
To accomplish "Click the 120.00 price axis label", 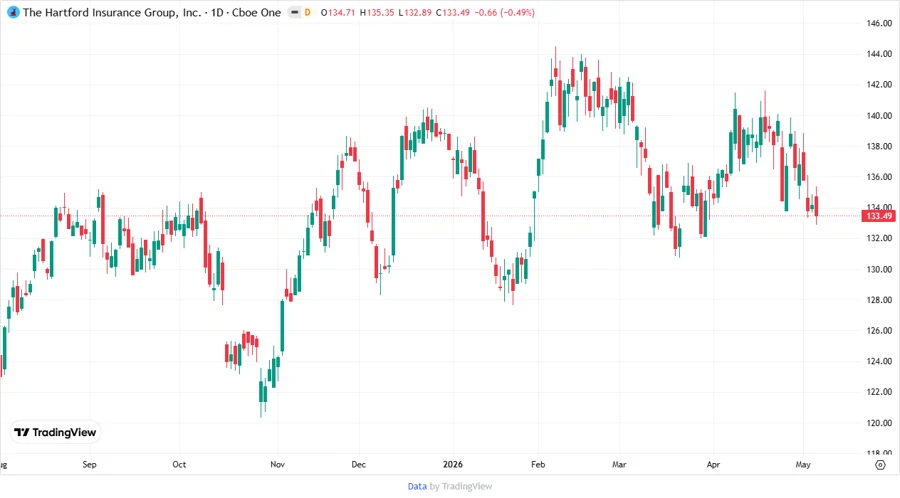I will pos(879,423).
